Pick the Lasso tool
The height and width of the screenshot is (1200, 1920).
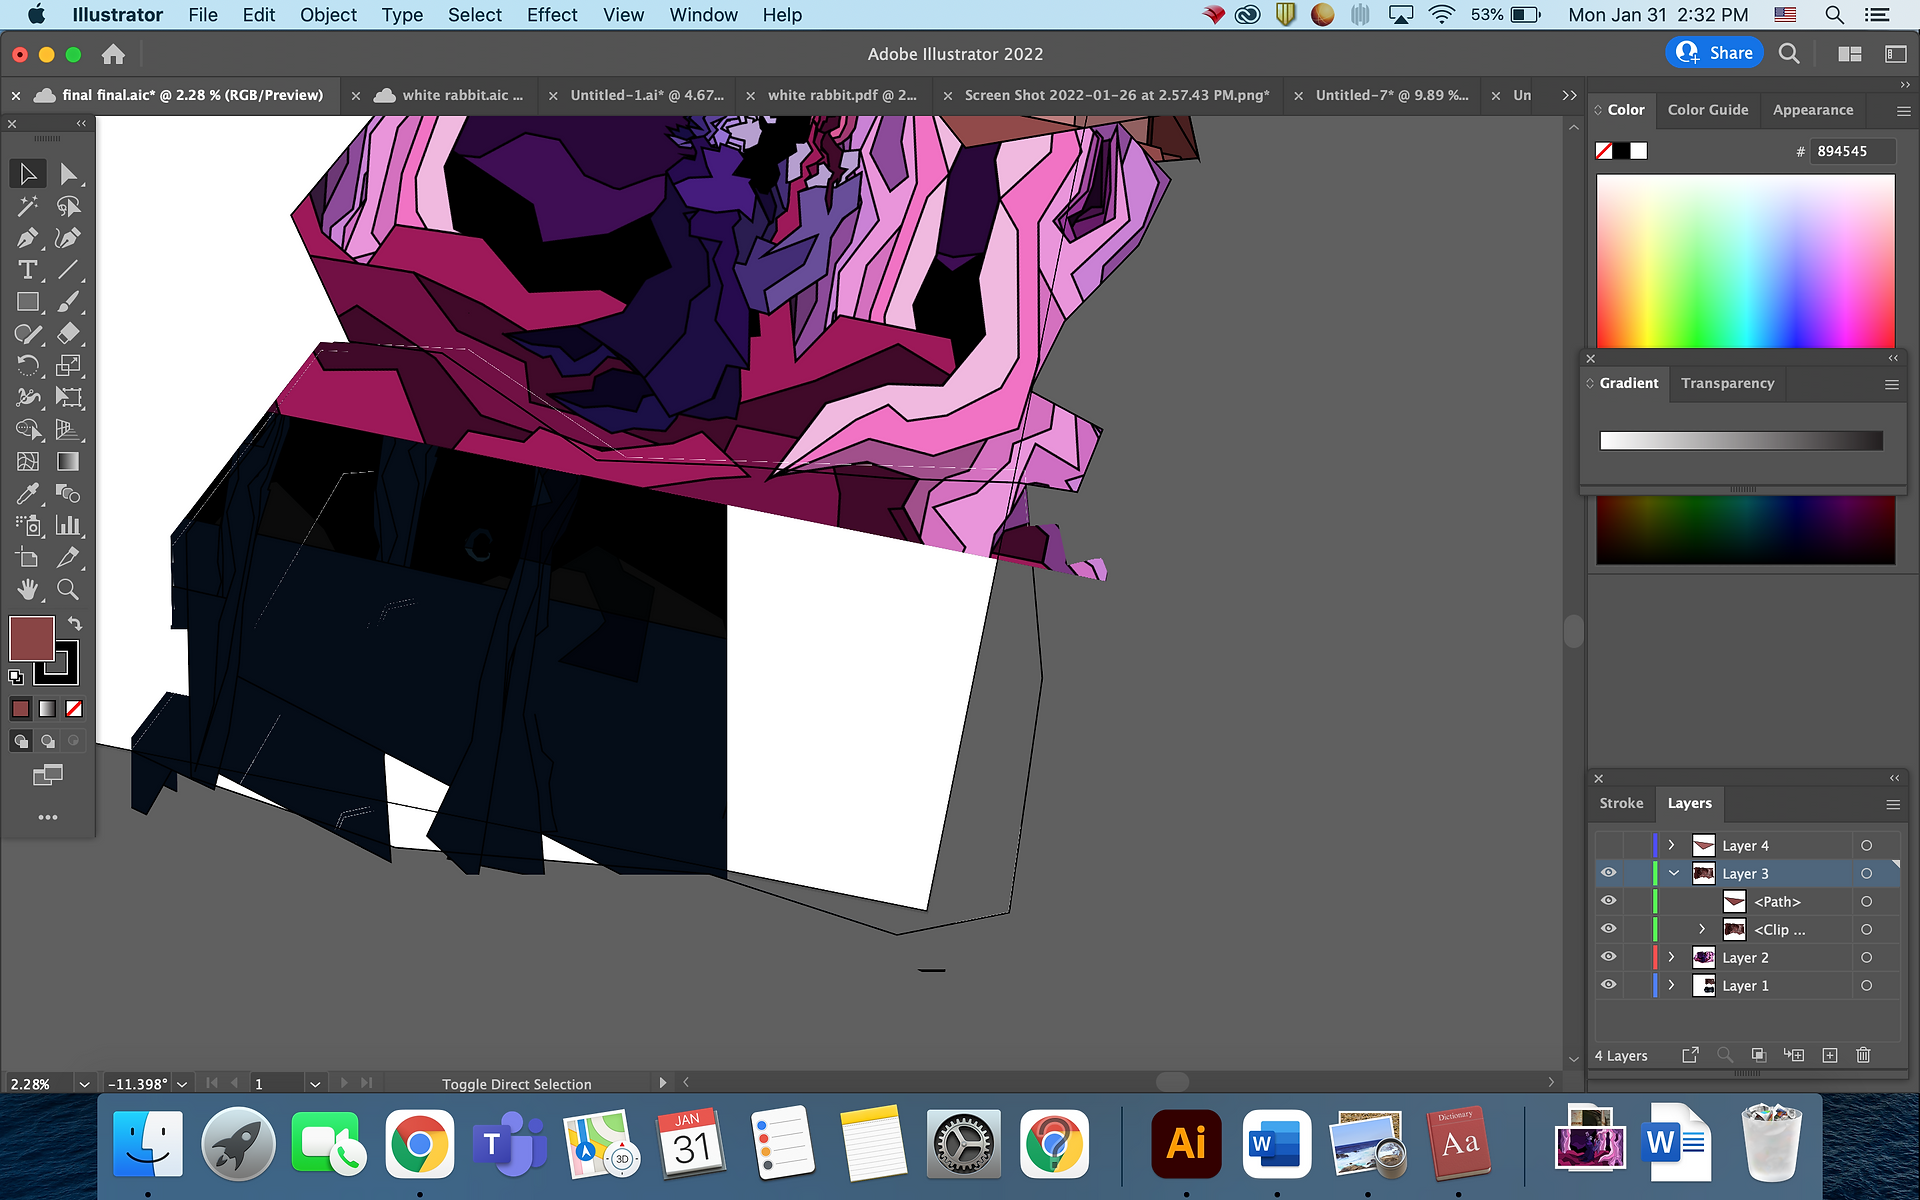point(68,206)
